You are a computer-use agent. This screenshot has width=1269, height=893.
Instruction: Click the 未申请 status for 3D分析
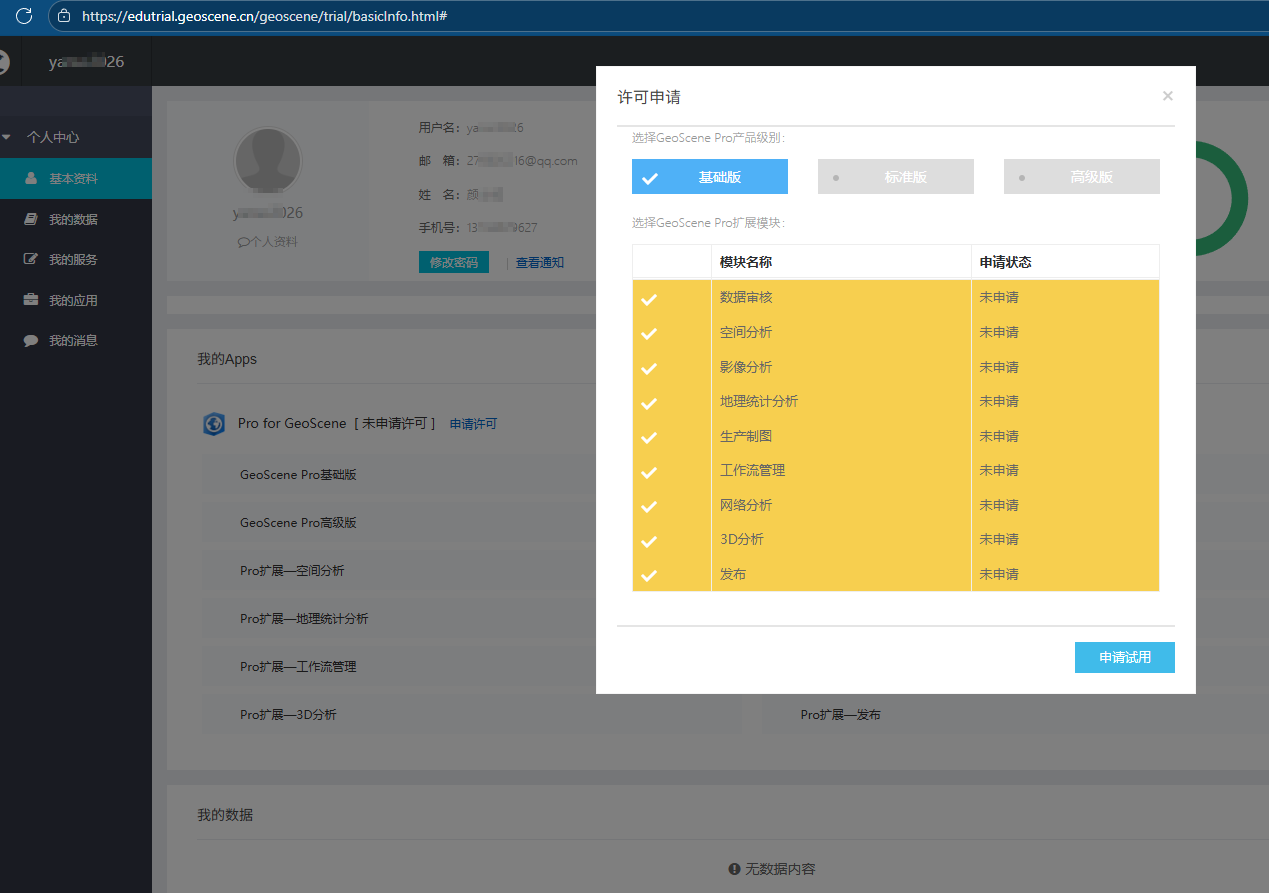coord(999,539)
